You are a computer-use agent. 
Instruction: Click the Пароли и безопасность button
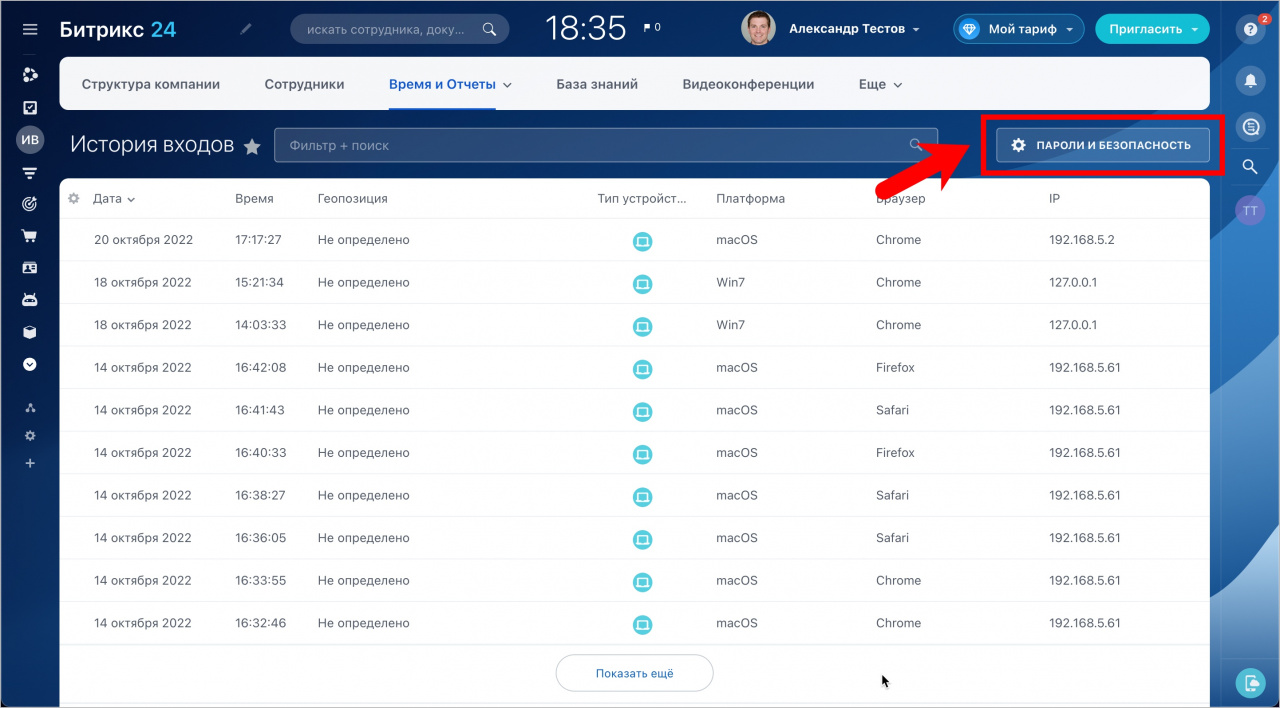point(1102,145)
